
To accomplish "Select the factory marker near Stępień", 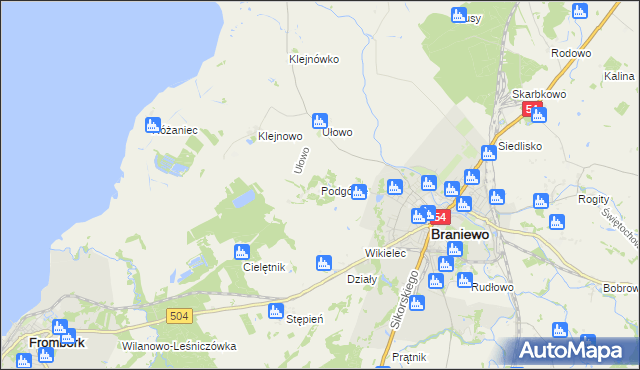I will [276, 311].
